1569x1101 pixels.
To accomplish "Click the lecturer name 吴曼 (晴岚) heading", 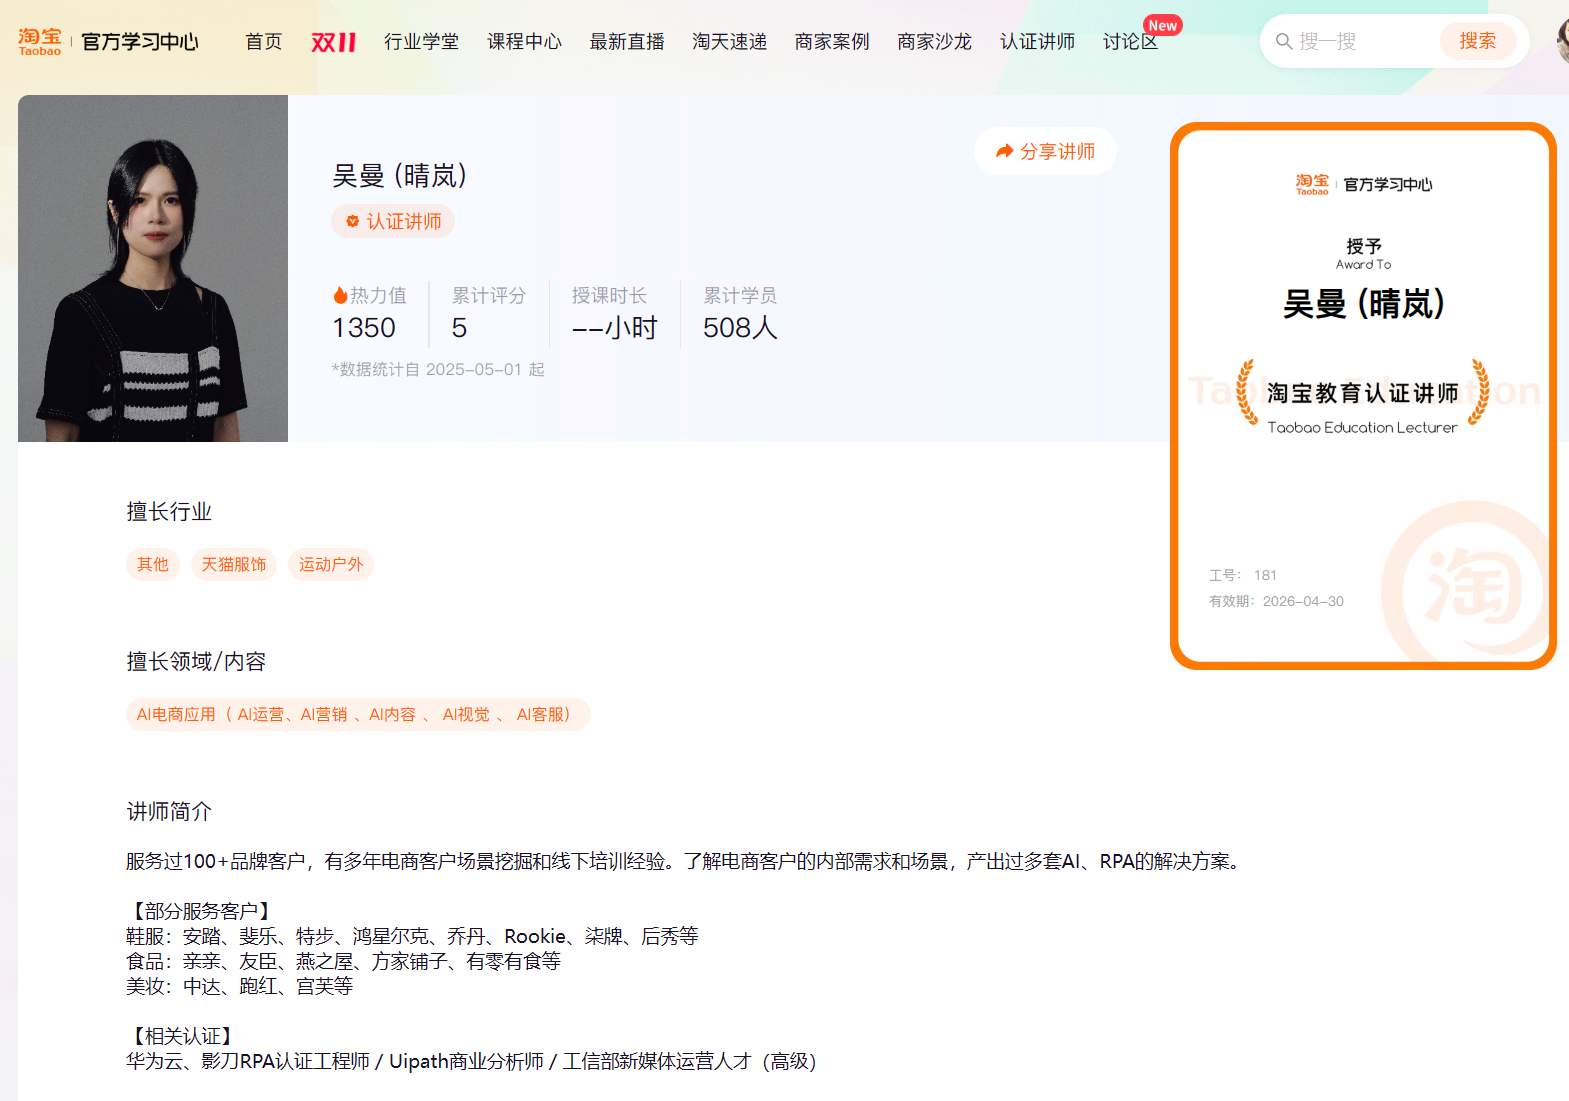I will click(400, 176).
